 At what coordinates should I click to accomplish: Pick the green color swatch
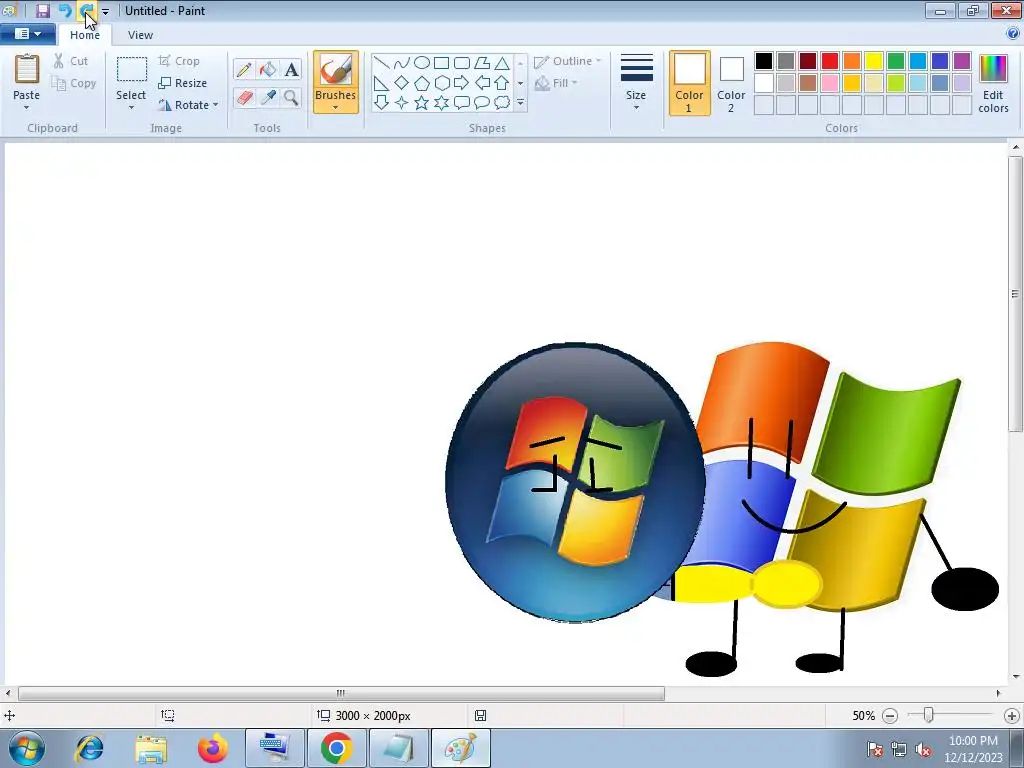(x=896, y=61)
